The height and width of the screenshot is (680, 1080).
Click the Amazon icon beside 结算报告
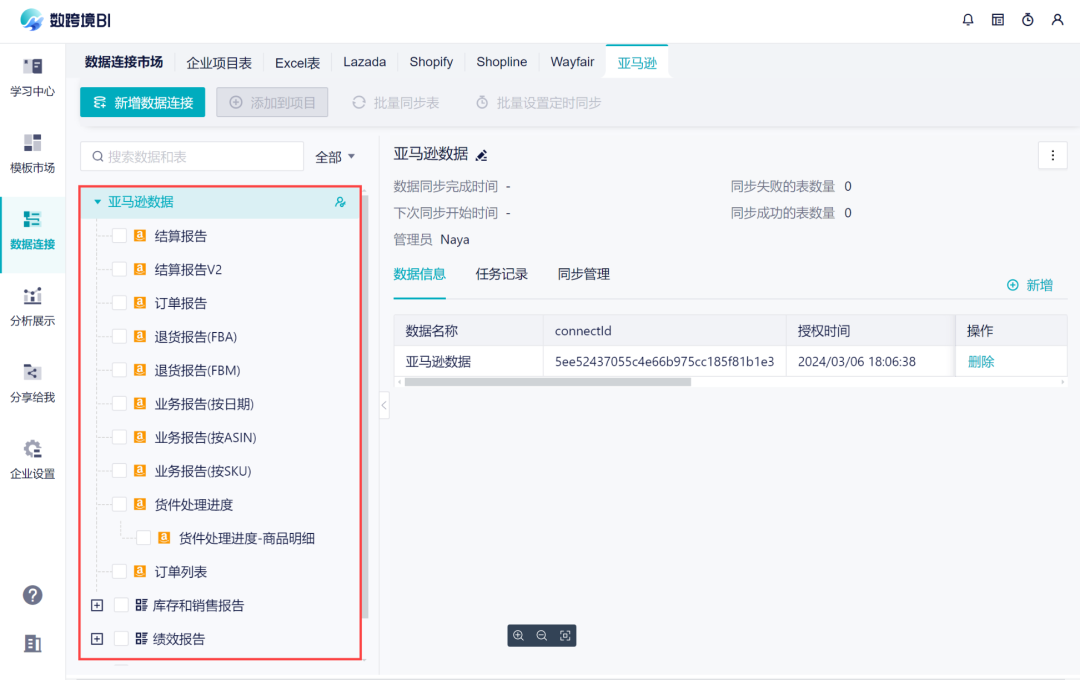pos(140,236)
